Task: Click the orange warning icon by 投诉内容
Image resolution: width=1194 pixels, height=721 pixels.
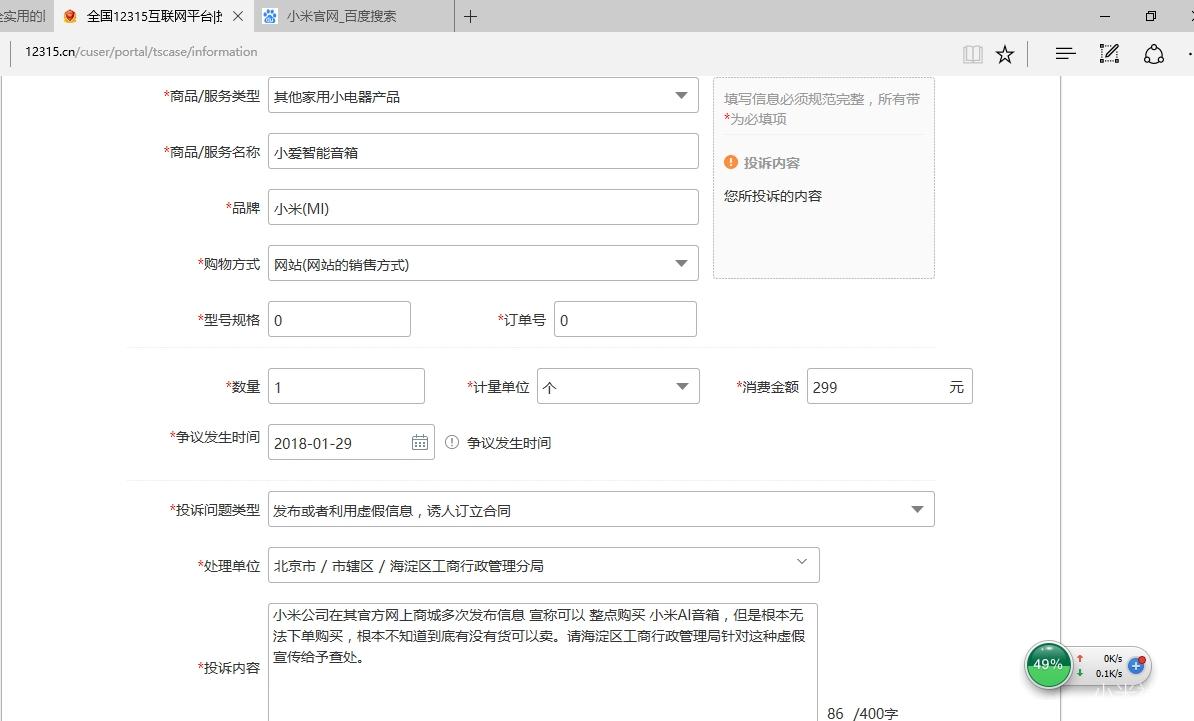Action: (731, 162)
